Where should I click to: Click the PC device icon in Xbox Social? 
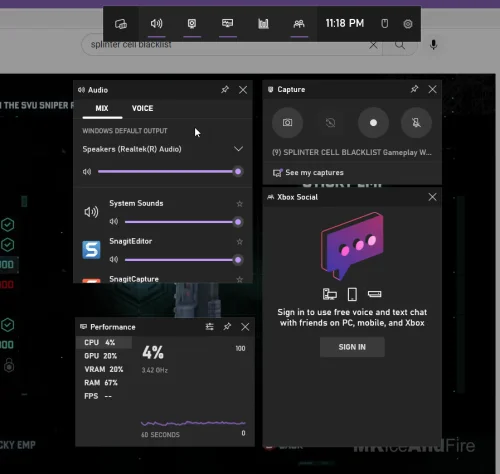click(x=330, y=294)
